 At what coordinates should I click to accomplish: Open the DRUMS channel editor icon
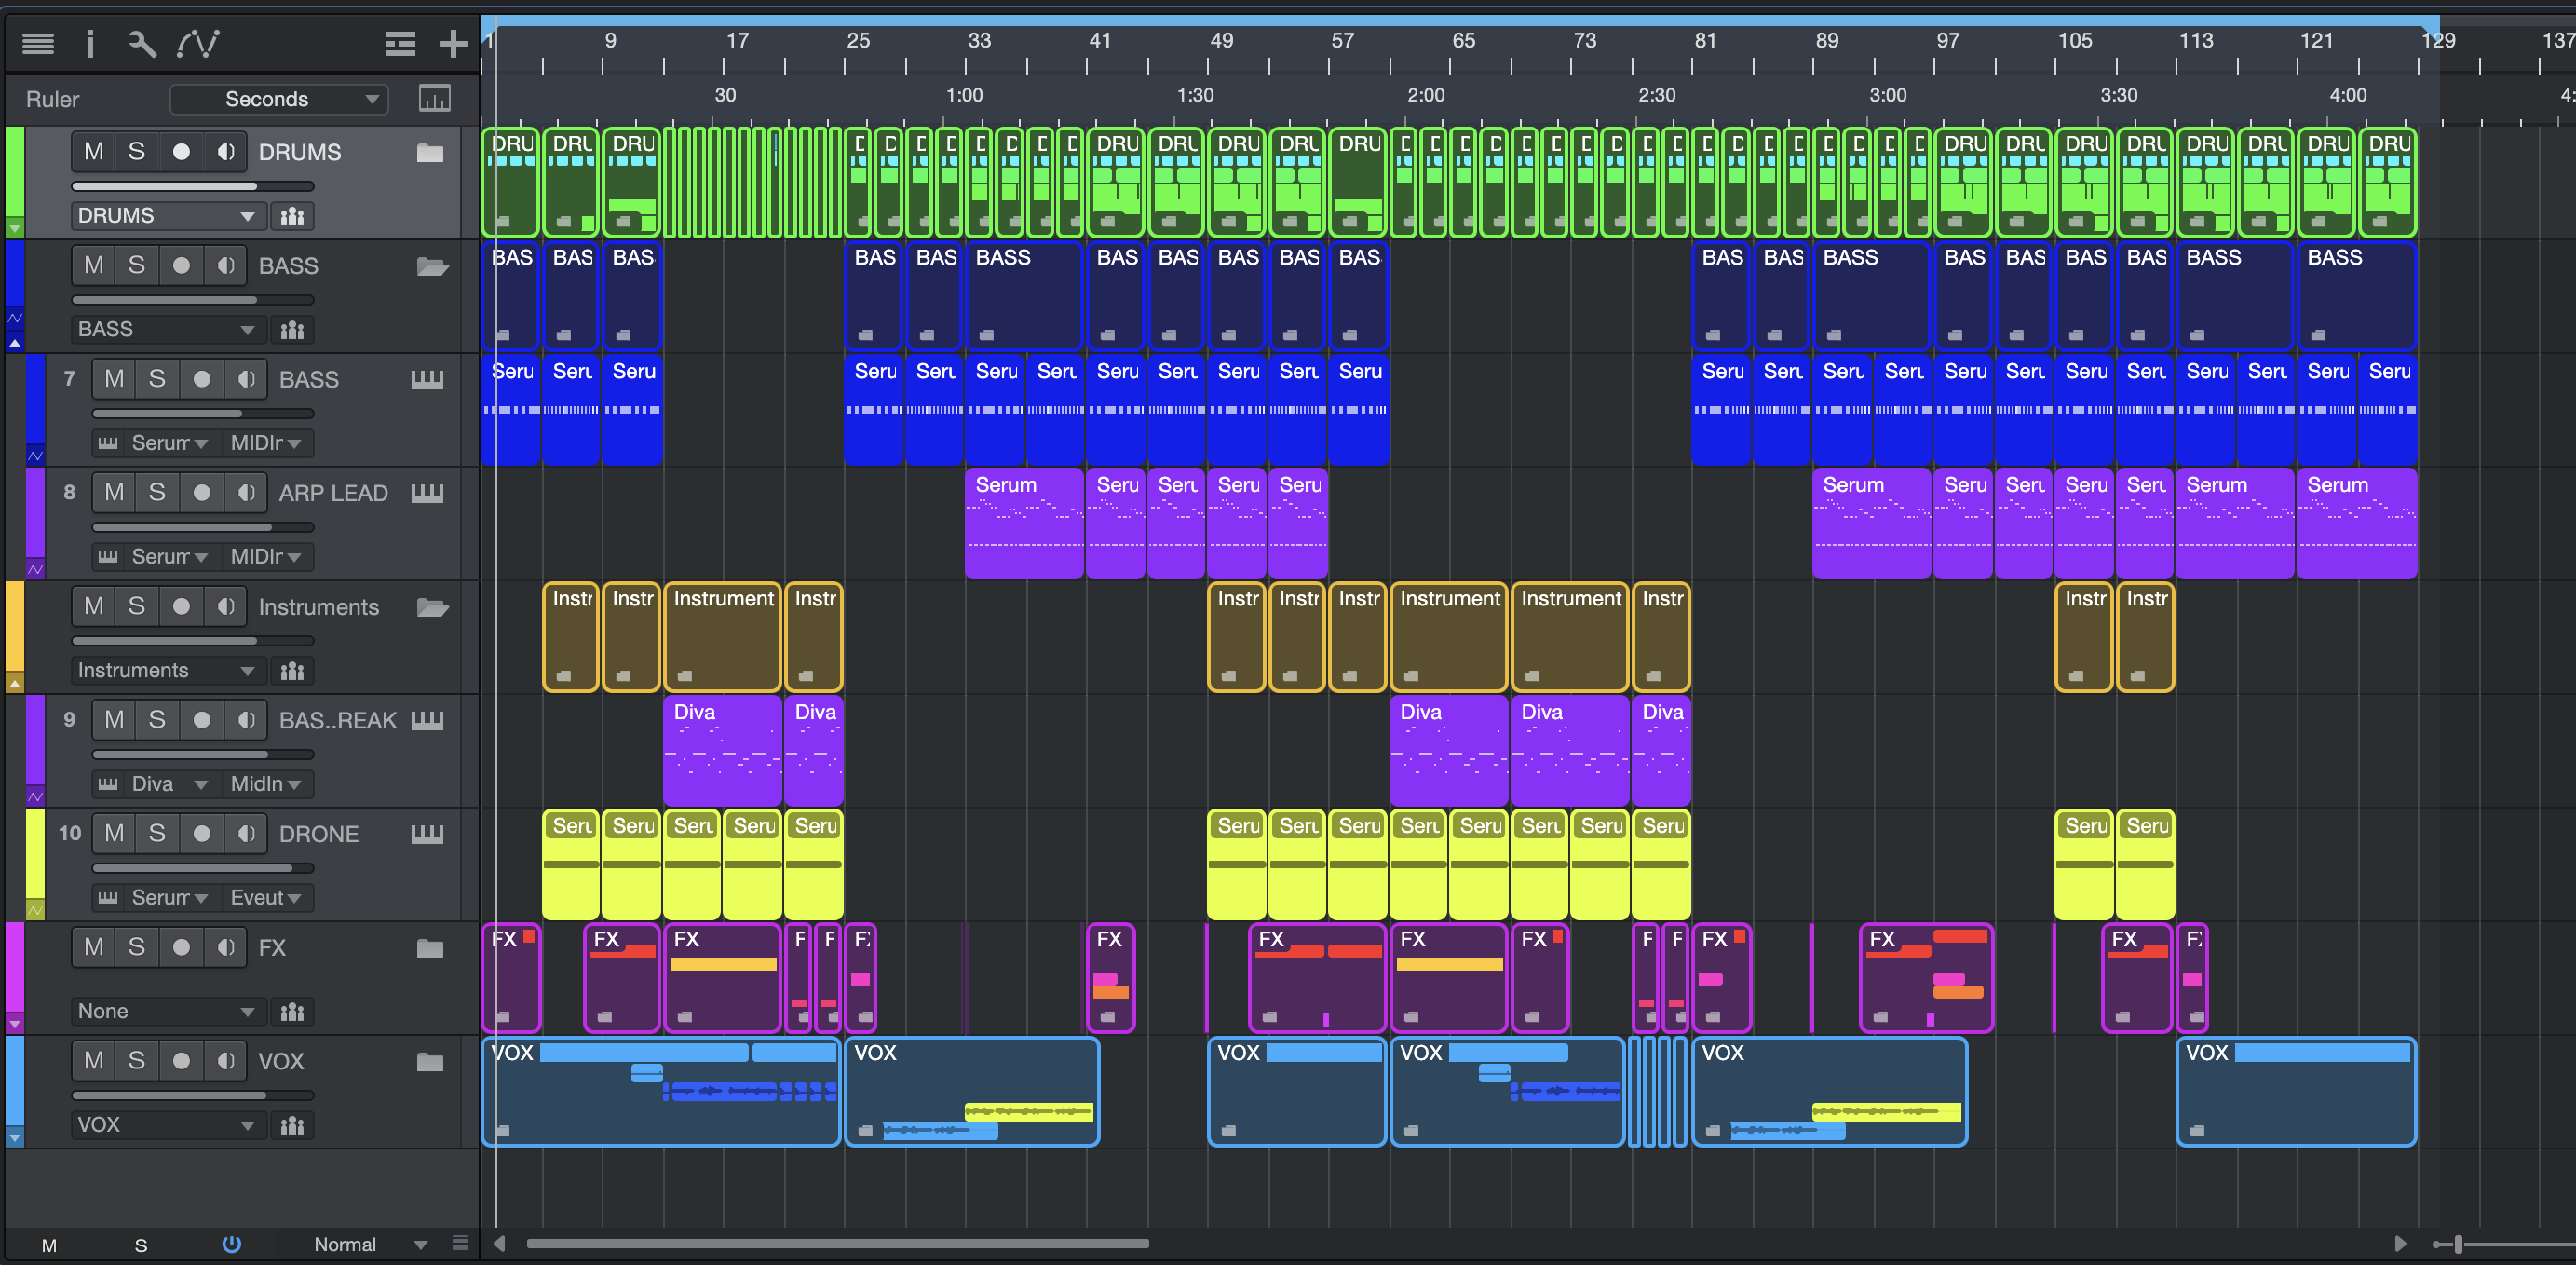pos(292,216)
